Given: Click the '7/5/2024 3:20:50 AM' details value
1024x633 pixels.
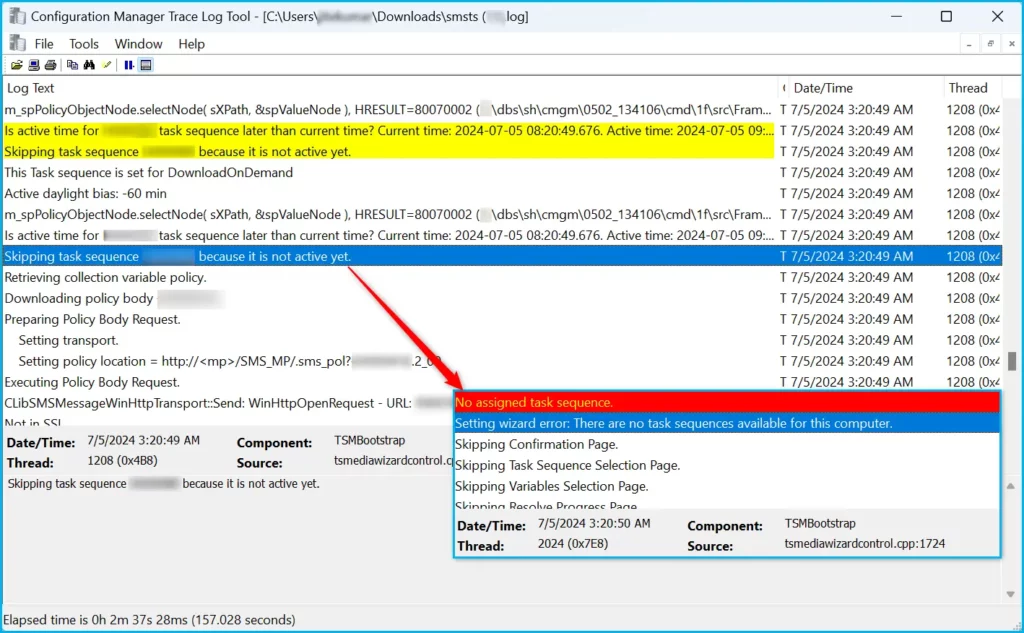Looking at the screenshot, I should pyautogui.click(x=594, y=523).
